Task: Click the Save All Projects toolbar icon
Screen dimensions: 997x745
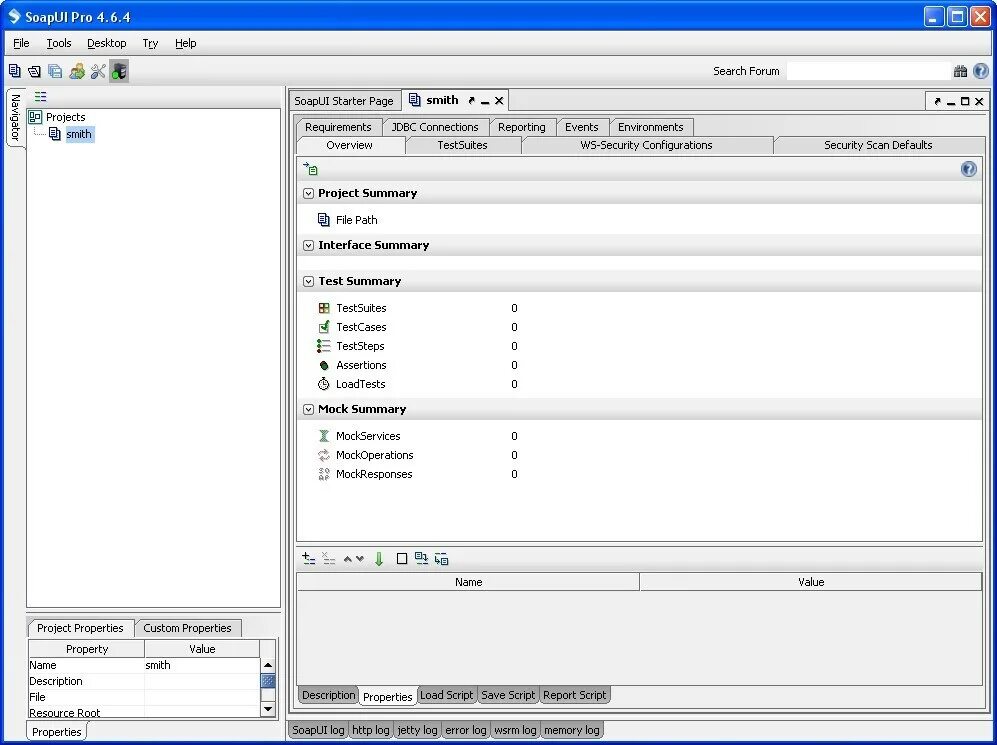Action: pyautogui.click(x=55, y=71)
